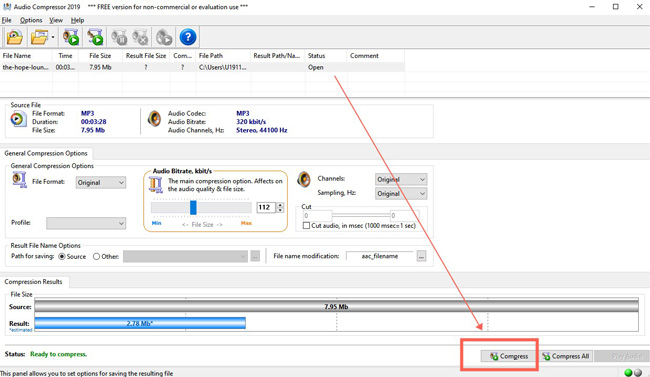Click the greyed Play Audio button
Viewport: 650px width, 377px height.
622,356
